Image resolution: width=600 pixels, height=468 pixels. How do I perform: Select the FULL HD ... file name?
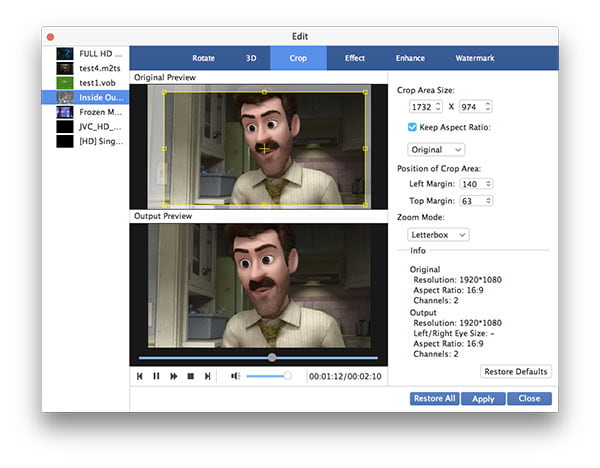point(101,54)
